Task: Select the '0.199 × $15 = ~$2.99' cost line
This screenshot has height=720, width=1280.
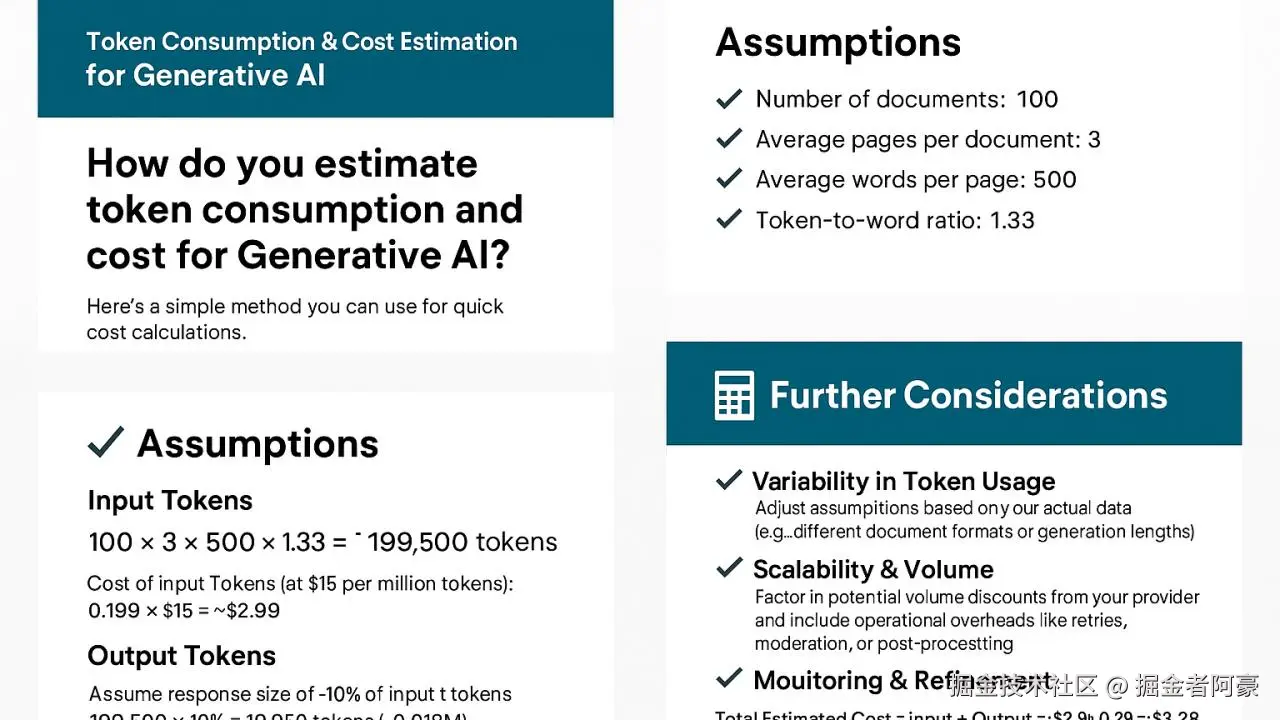Action: 183,609
